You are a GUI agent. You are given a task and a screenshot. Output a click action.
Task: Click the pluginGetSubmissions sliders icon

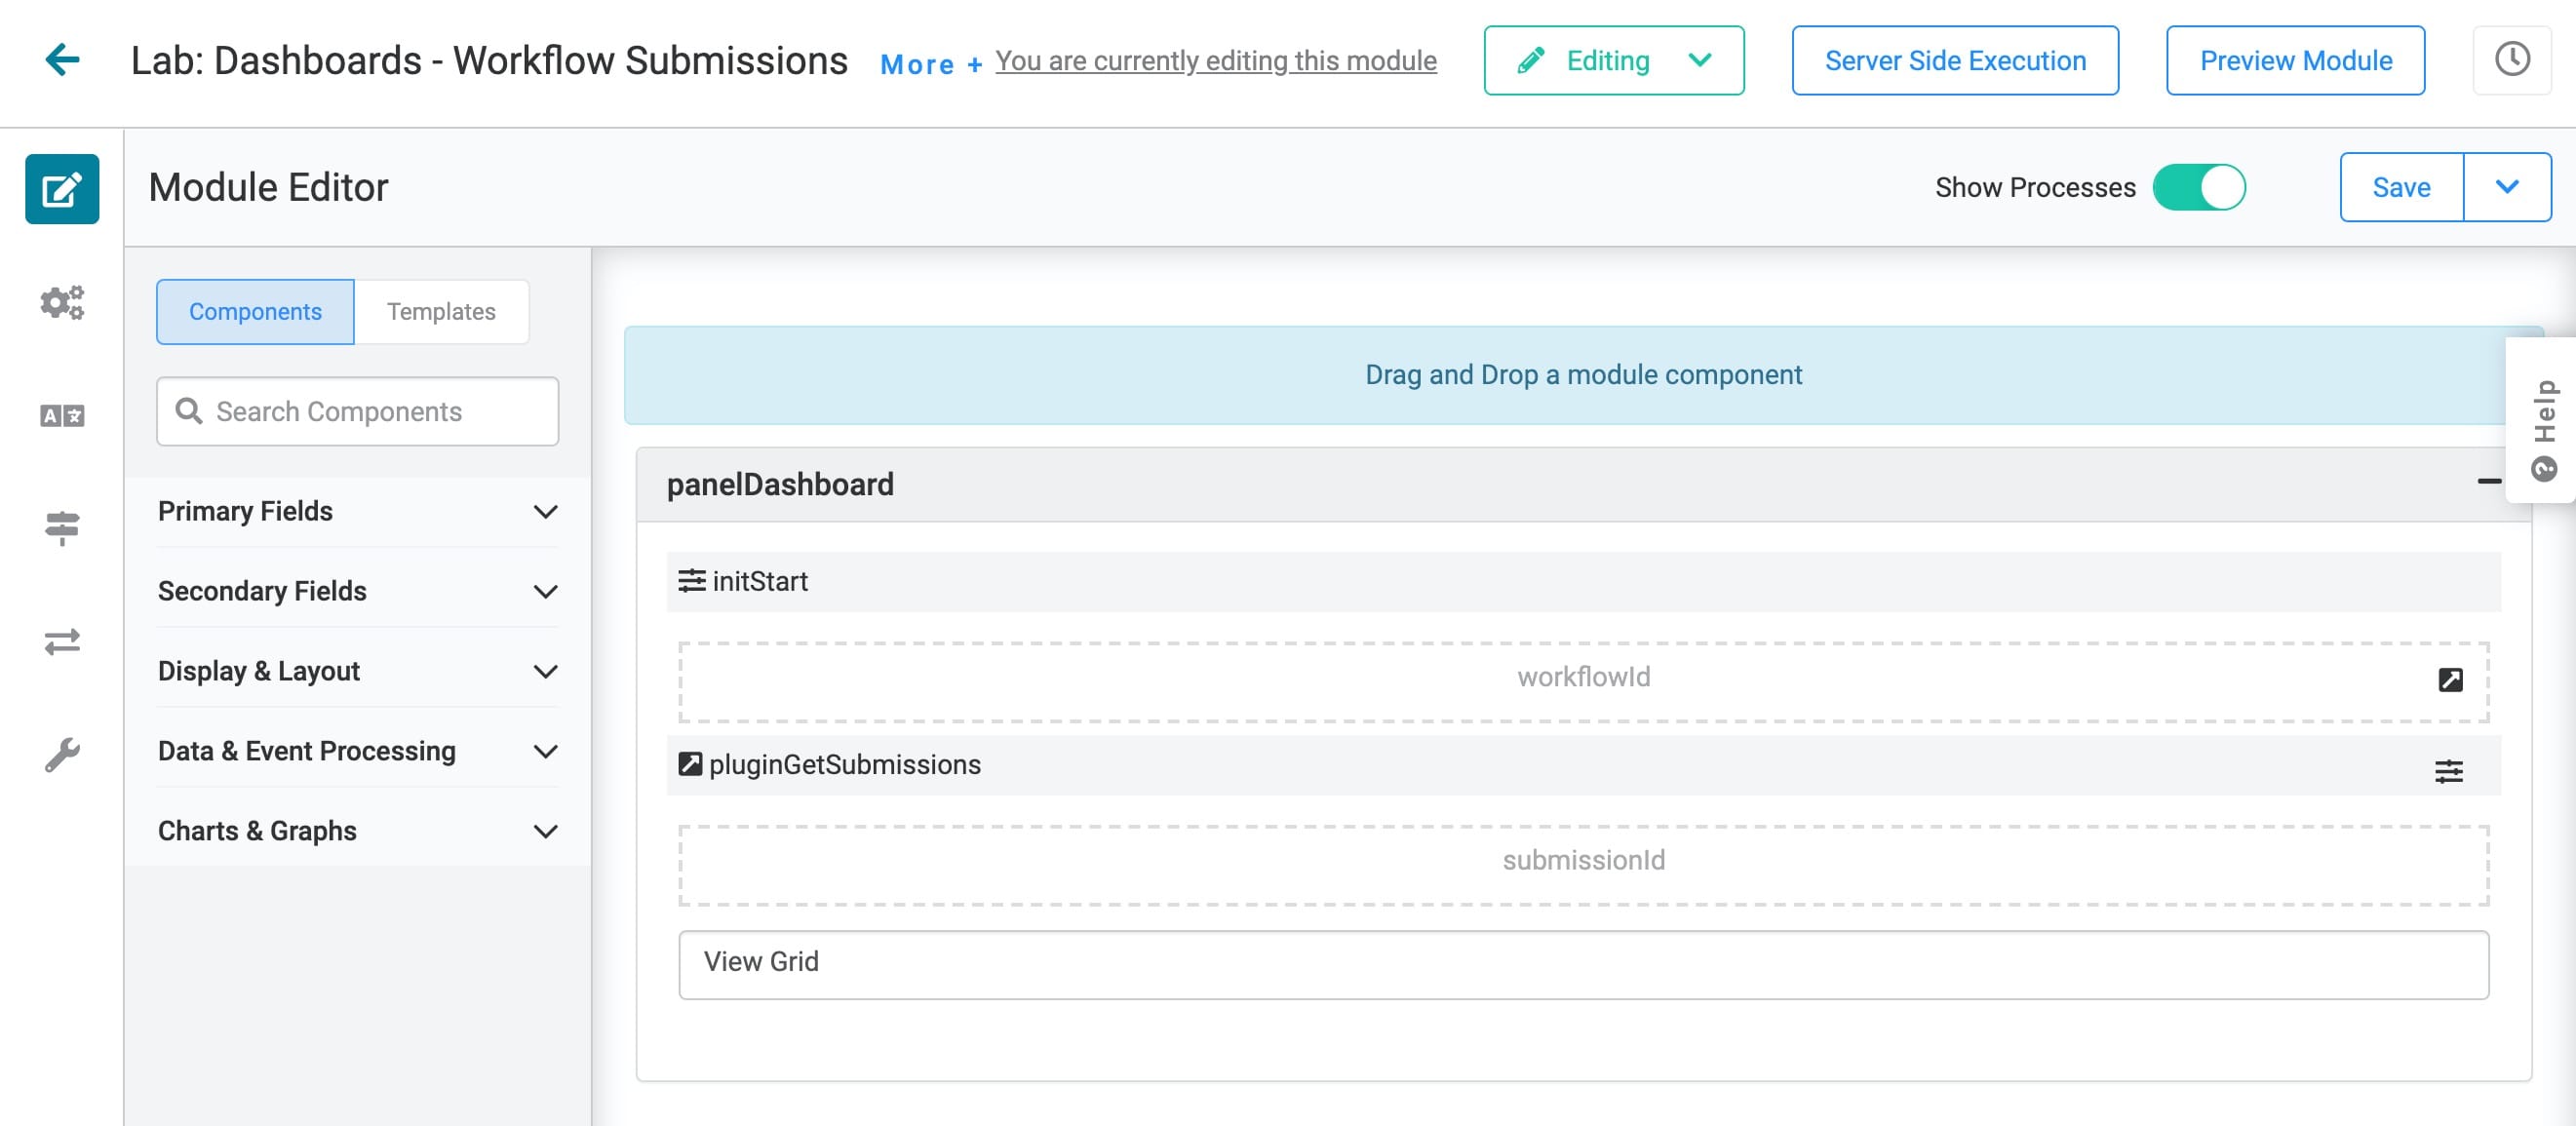2448,771
